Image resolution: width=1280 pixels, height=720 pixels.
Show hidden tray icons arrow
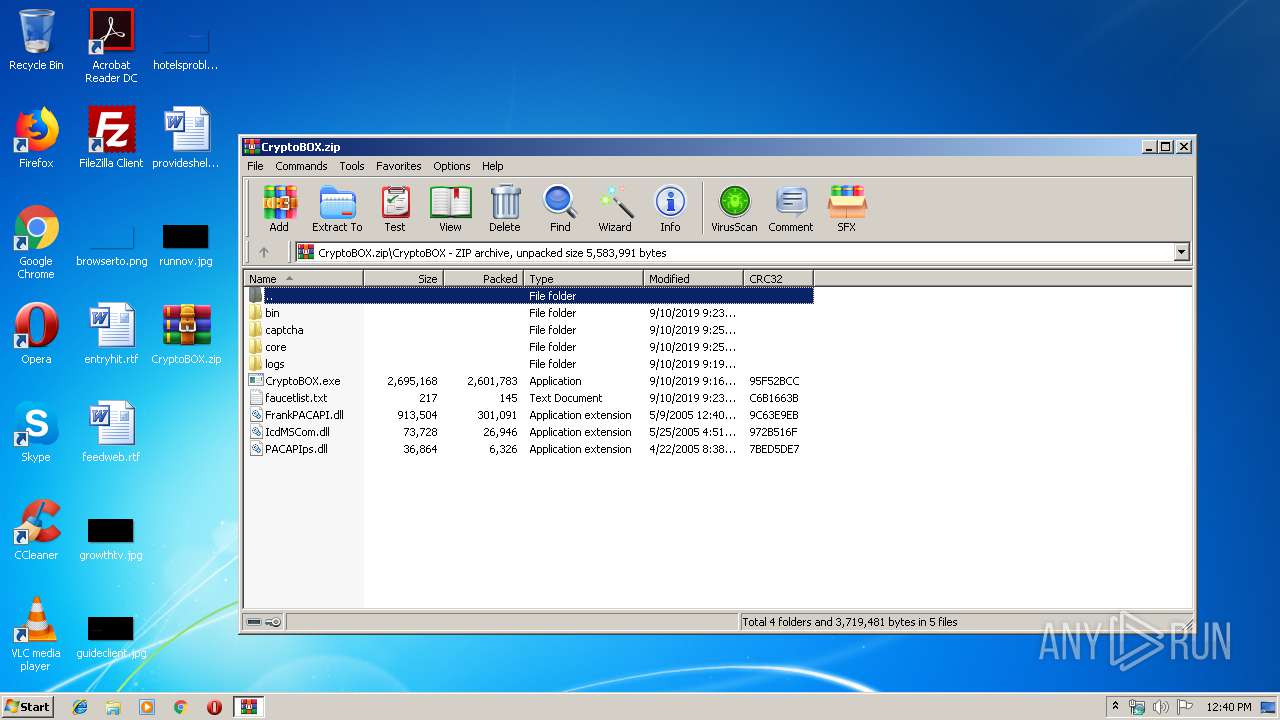point(1116,707)
